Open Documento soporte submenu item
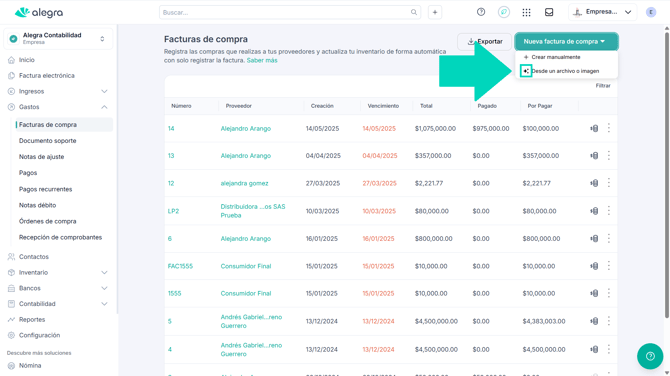670x376 pixels. click(47, 141)
